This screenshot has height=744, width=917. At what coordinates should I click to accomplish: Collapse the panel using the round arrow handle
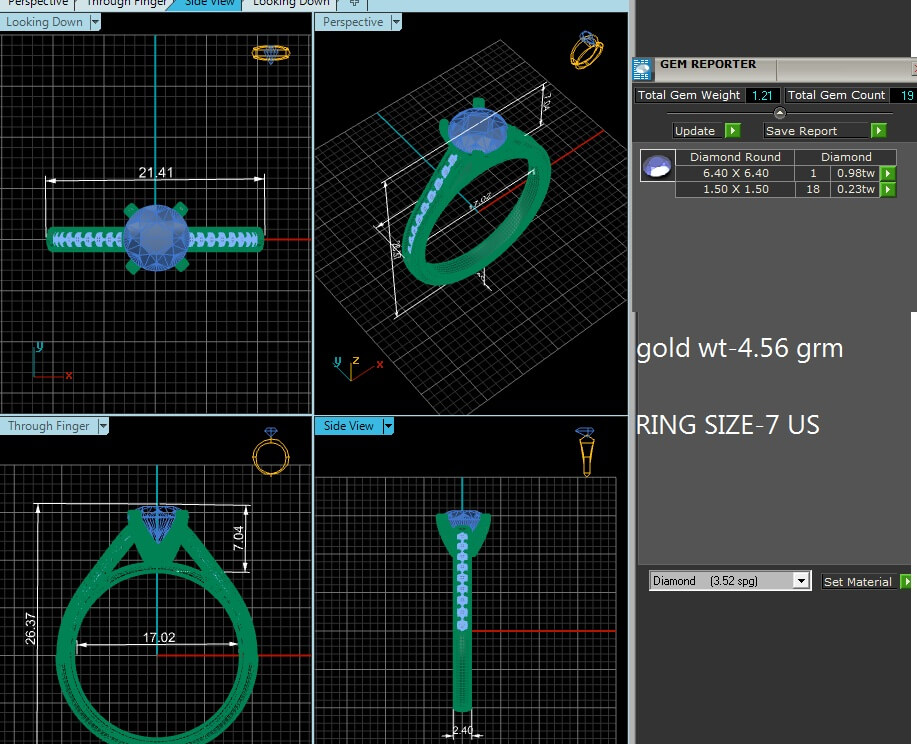(780, 113)
